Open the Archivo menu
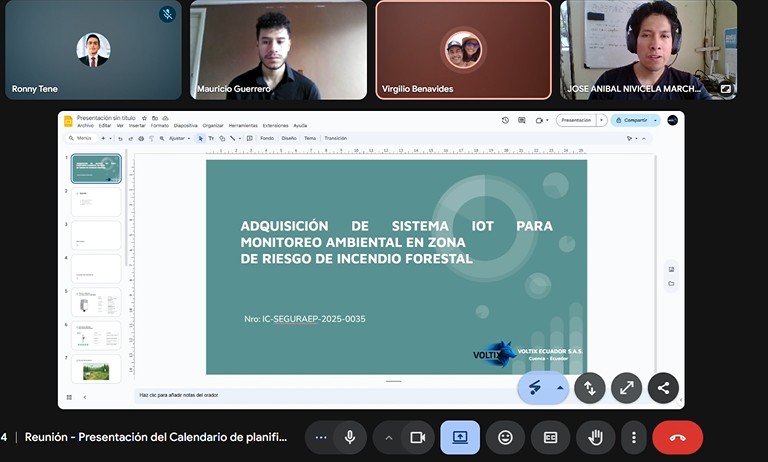Image resolution: width=768 pixels, height=462 pixels. (x=85, y=126)
